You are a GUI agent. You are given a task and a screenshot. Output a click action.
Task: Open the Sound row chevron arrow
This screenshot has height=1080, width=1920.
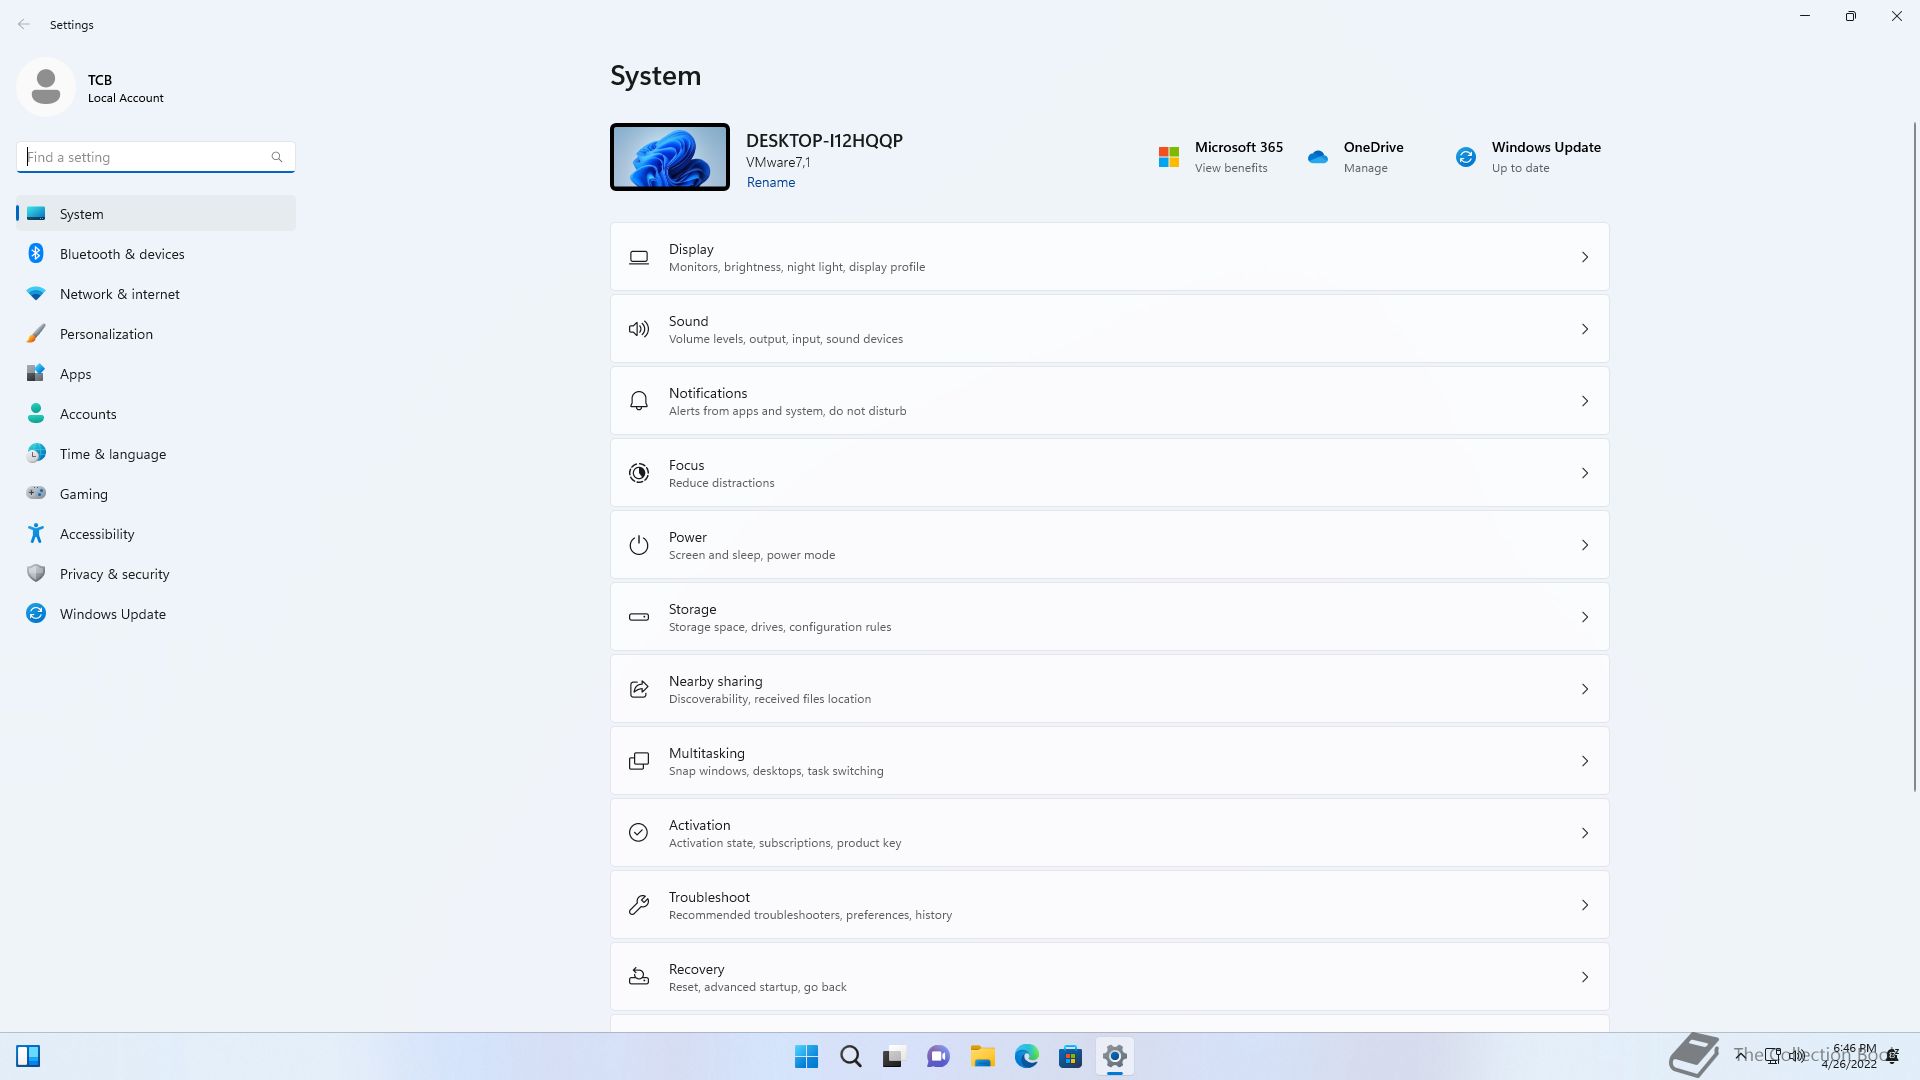click(x=1584, y=329)
